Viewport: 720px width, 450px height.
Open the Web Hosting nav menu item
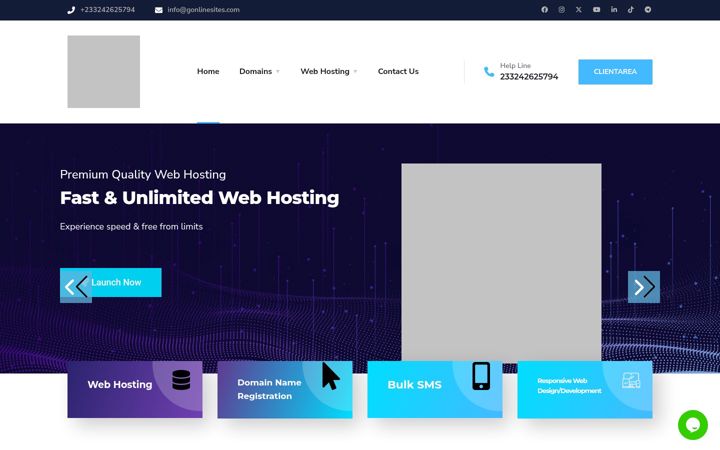click(x=325, y=72)
